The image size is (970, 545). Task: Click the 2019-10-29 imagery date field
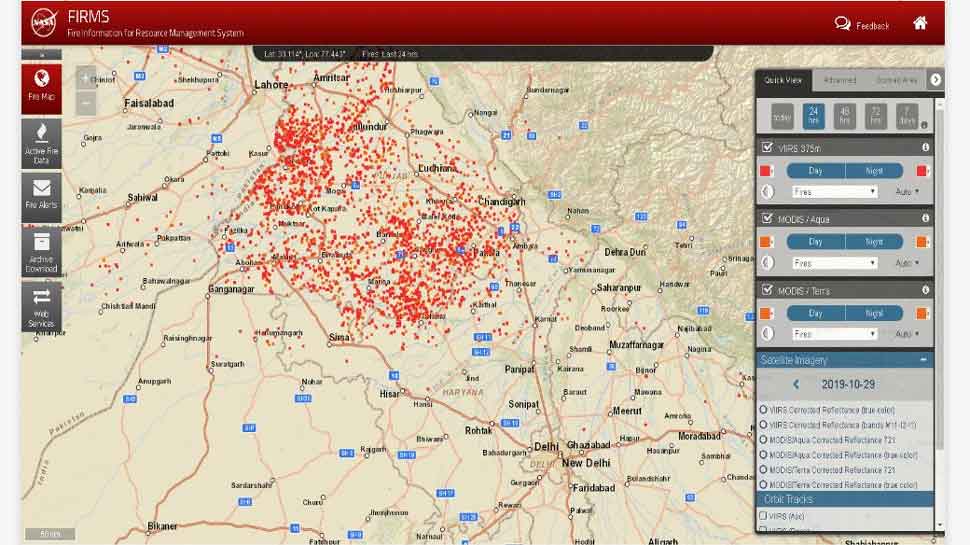pyautogui.click(x=848, y=385)
